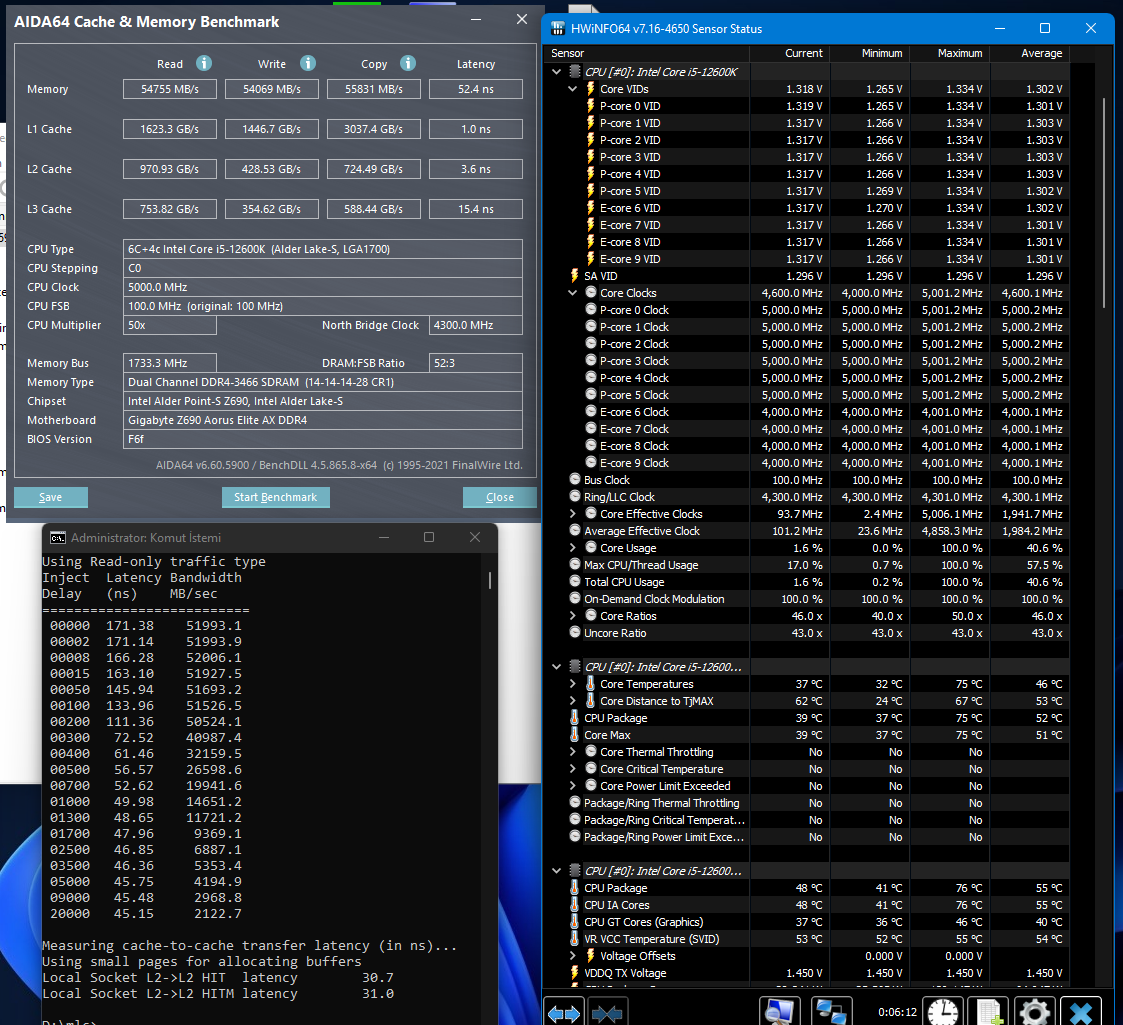Reset the clock timer icon in HWiNFO
This screenshot has width=1123, height=1025.
944,1012
